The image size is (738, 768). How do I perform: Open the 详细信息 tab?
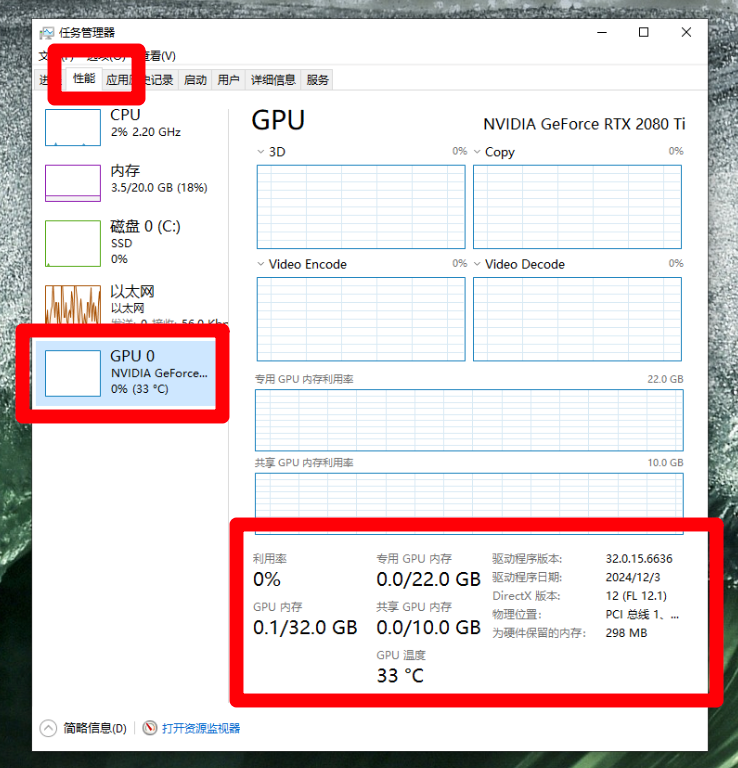click(273, 80)
